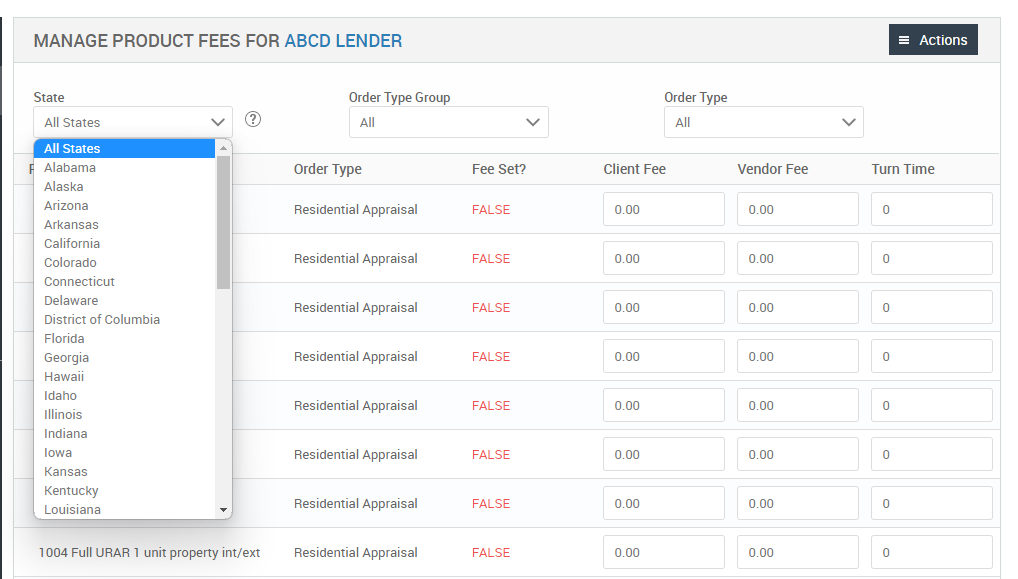This screenshot has height=579, width=1018.
Task: Choose District of Columbia from the State list
Action: [101, 319]
